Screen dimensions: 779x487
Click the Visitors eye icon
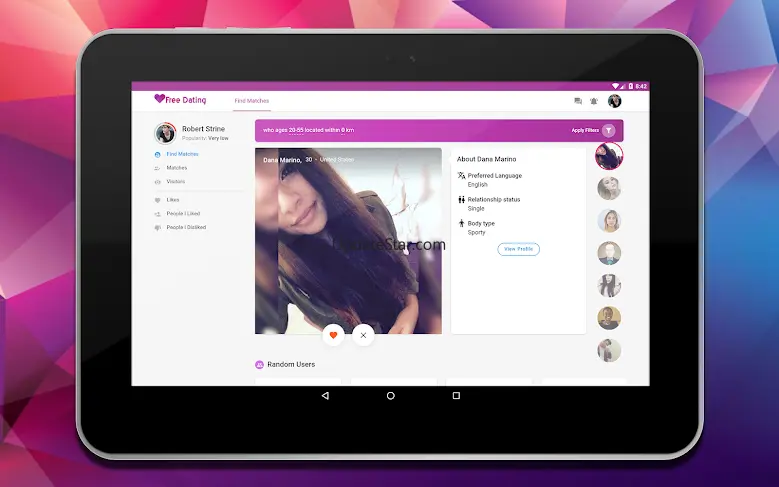tap(157, 182)
